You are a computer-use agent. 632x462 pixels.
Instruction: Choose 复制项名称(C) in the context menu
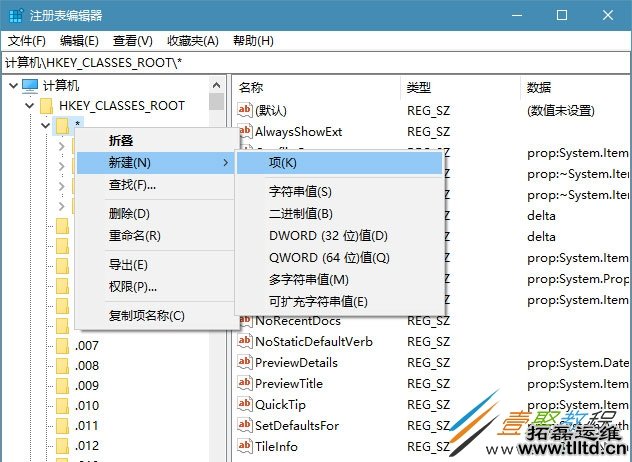pyautogui.click(x=156, y=316)
